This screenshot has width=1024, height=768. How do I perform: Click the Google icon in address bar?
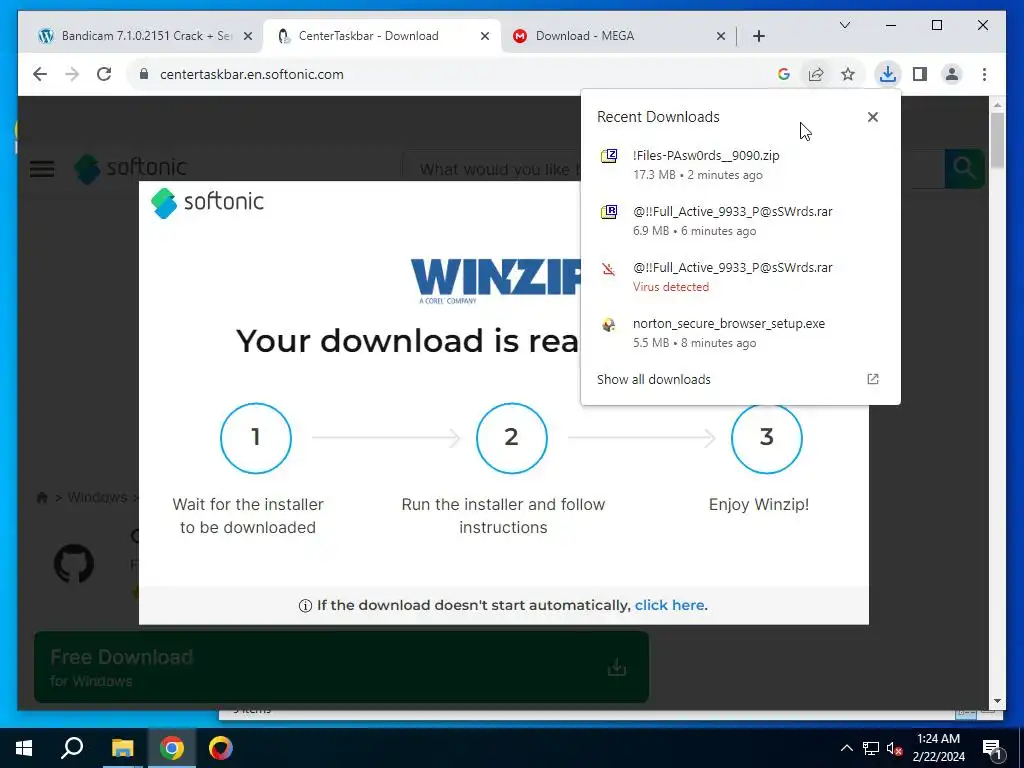784,74
